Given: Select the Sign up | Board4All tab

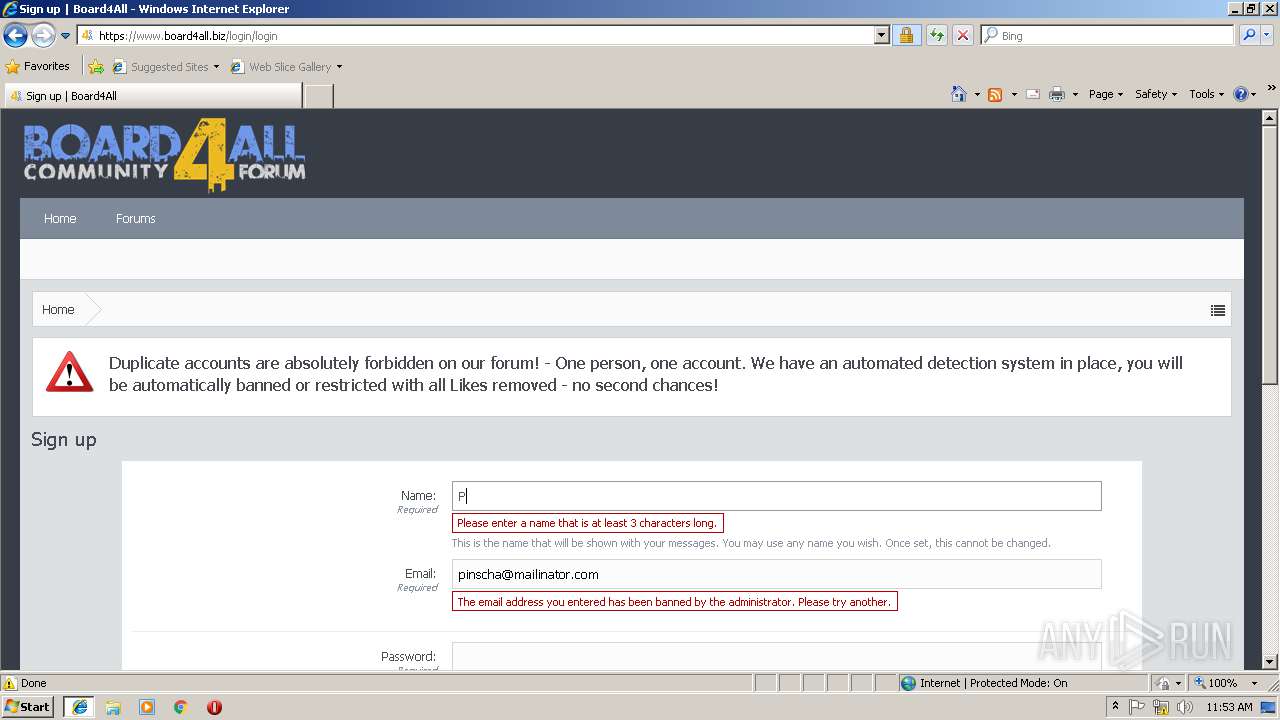Looking at the screenshot, I should pos(152,96).
